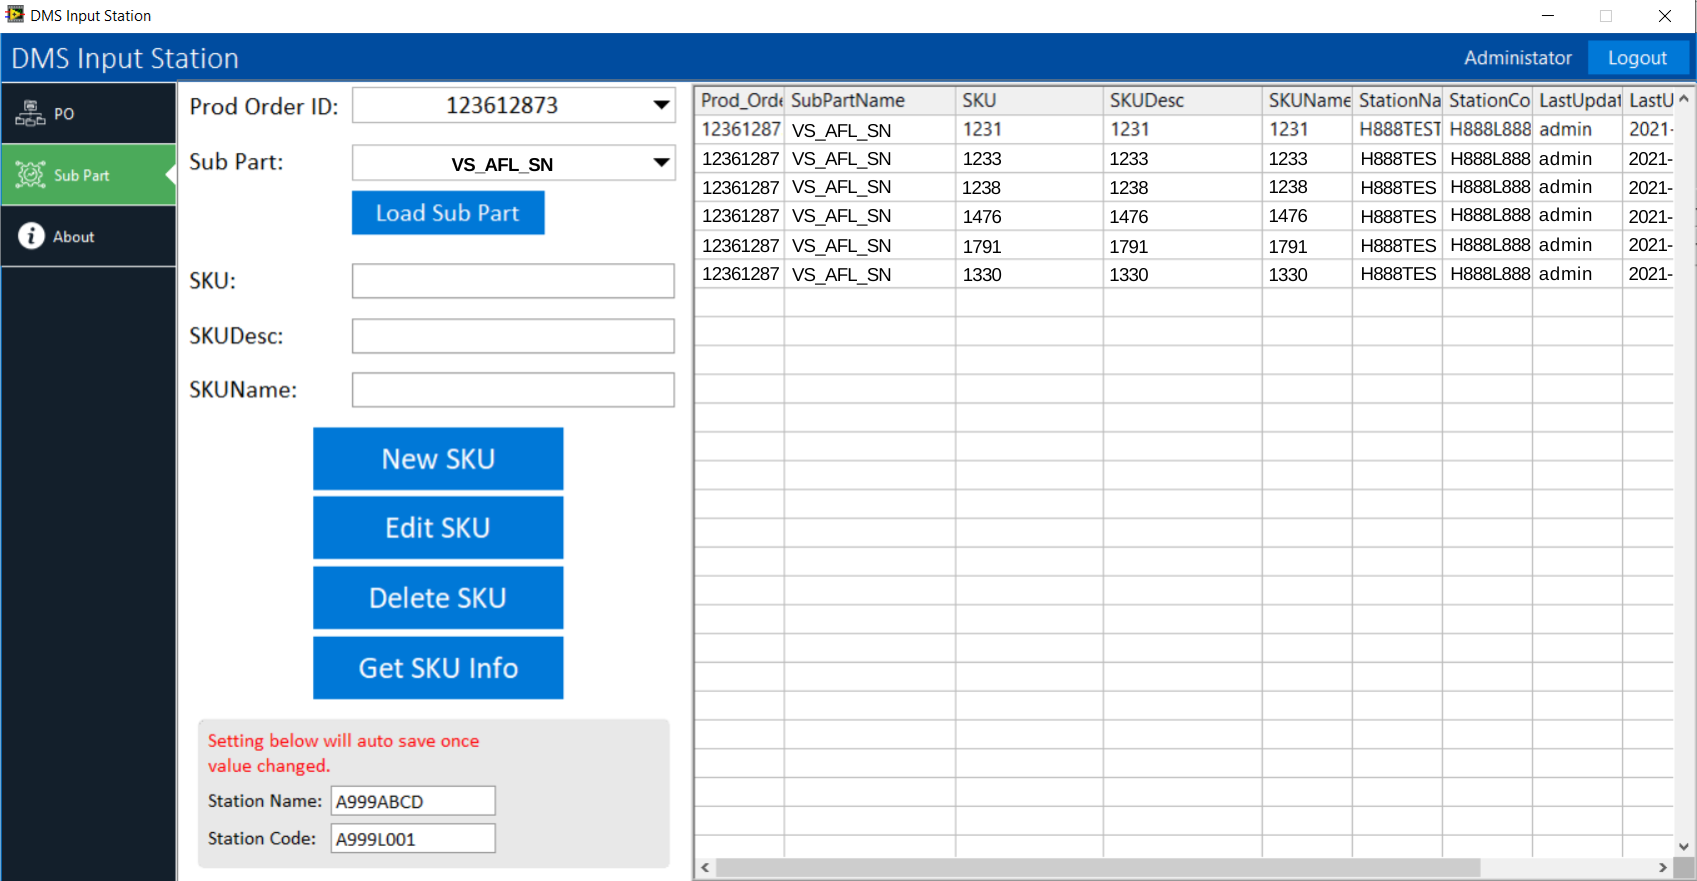Edit the Station Name field
Screen dimensions: 1697x881
[x=413, y=801]
